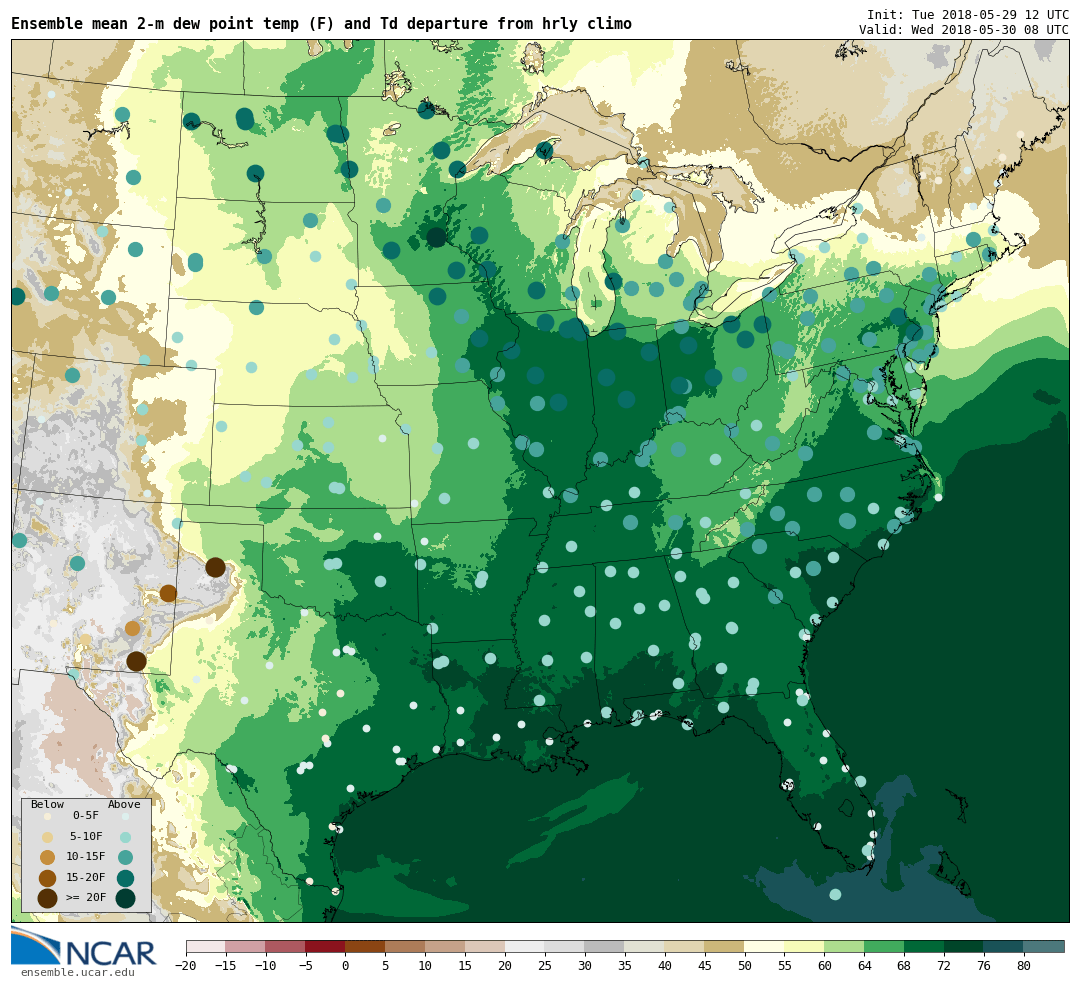Click the '0-5F' legend label
The width and height of the screenshot is (1080, 985).
85,815
